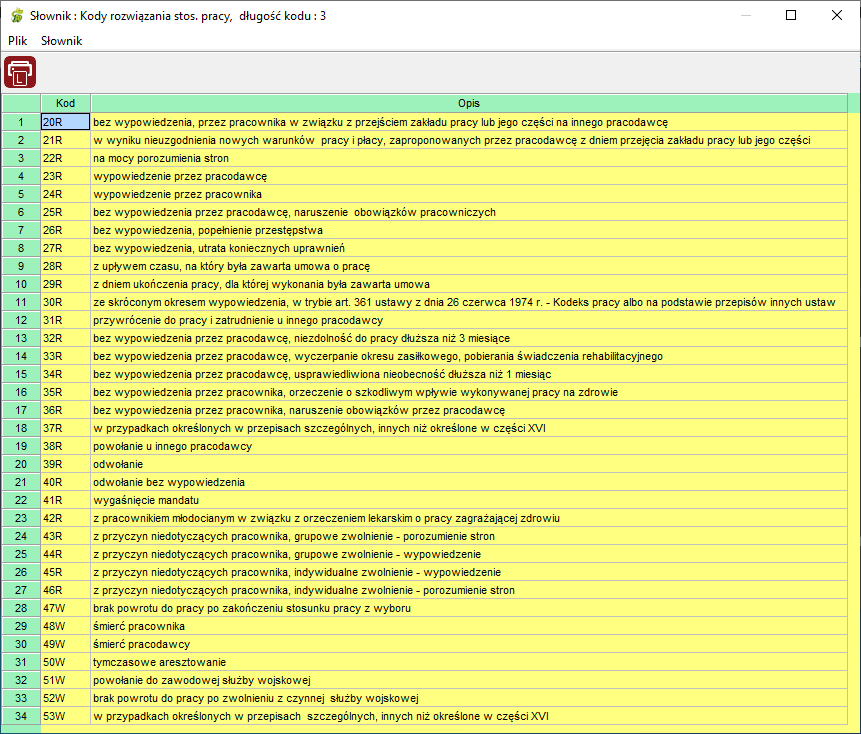Select the 'odwołanie' description for 39R

(469, 464)
